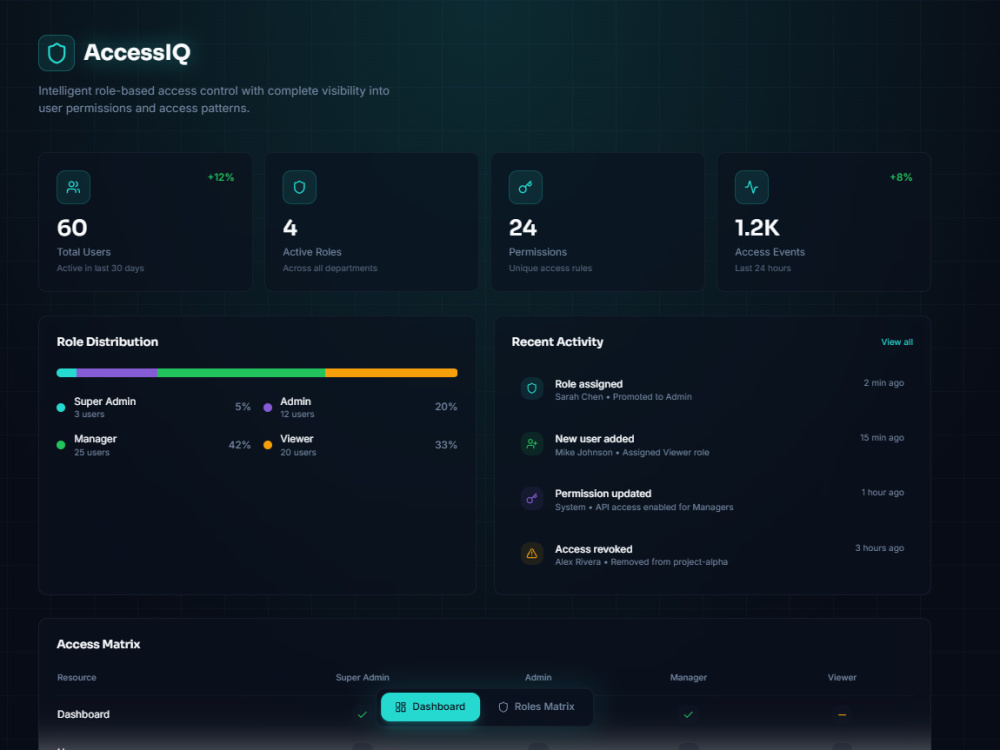
Task: Click the role distribution progress bar
Action: (257, 372)
